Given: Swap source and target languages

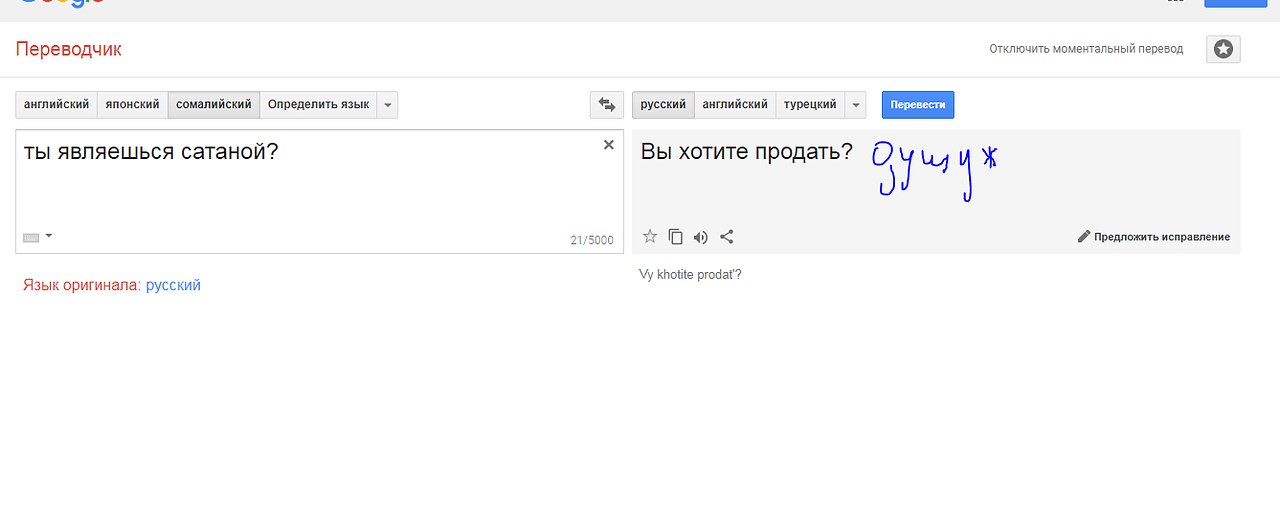Looking at the screenshot, I should 606,104.
